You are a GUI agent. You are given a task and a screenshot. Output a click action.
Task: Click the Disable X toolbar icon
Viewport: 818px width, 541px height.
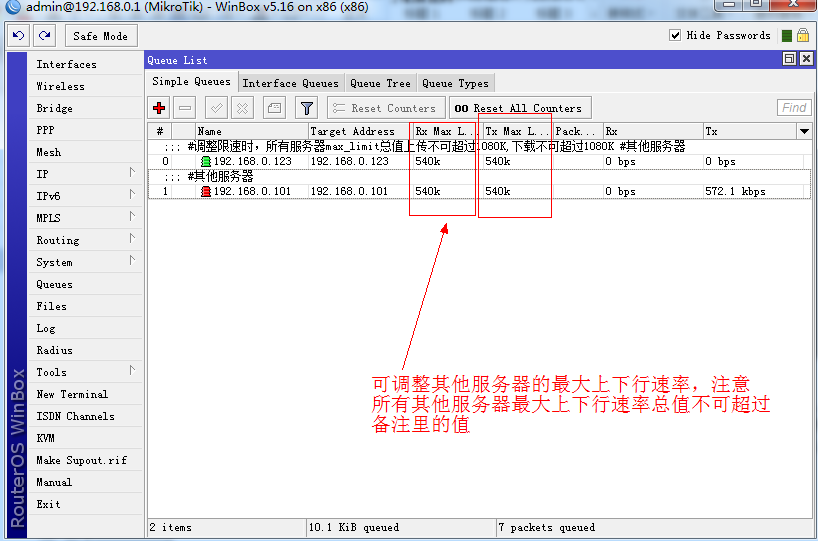pyautogui.click(x=242, y=108)
